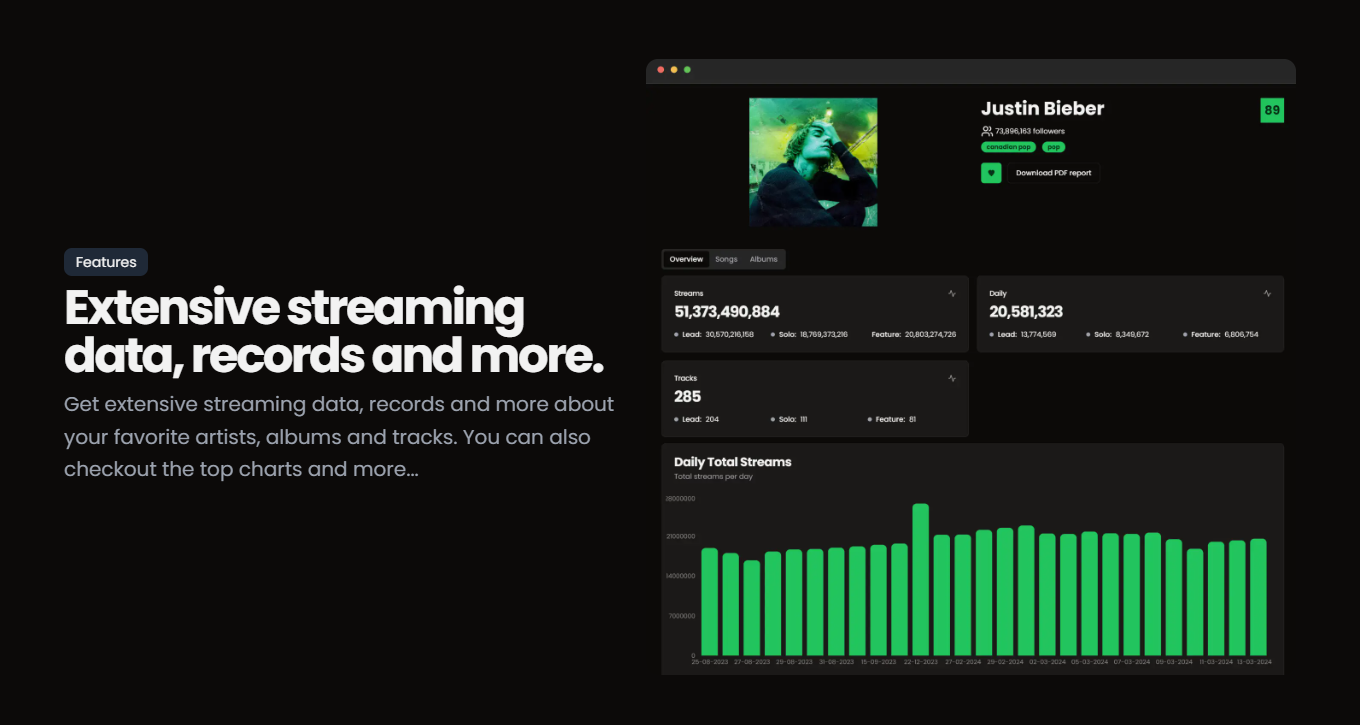Click the Features badge
Image resolution: width=1360 pixels, height=725 pixels.
coord(106,262)
